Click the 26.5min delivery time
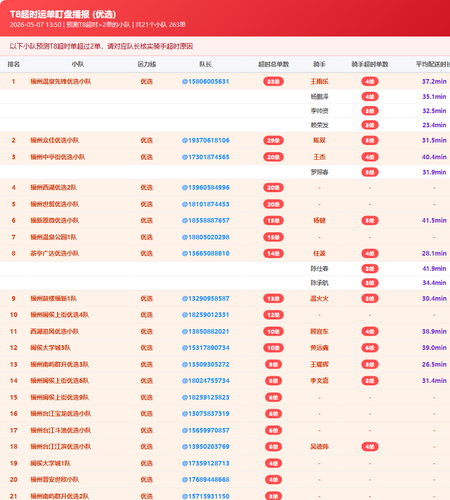 click(434, 364)
